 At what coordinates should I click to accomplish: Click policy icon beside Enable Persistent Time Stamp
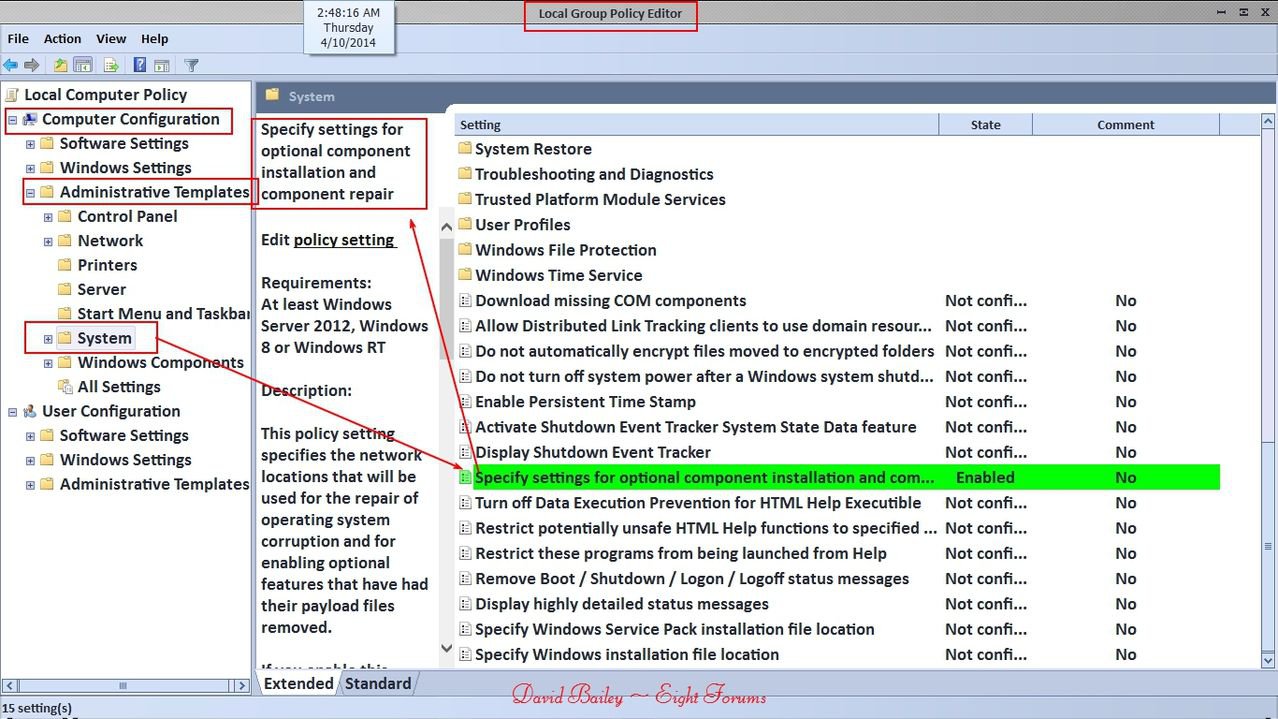464,402
